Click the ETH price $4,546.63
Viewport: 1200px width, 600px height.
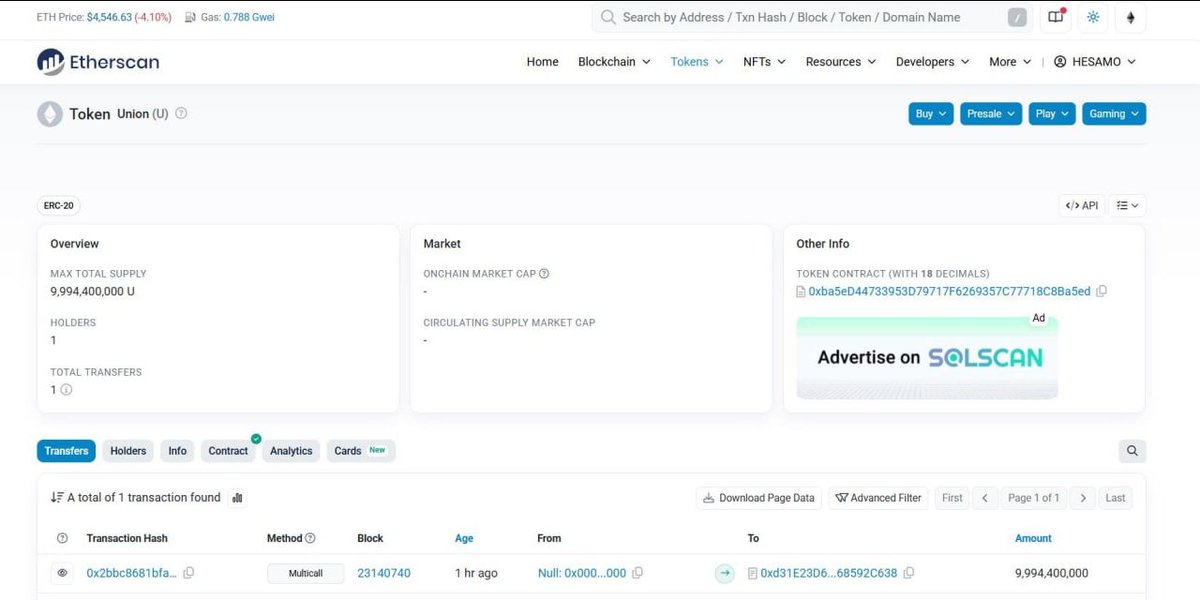pos(109,17)
